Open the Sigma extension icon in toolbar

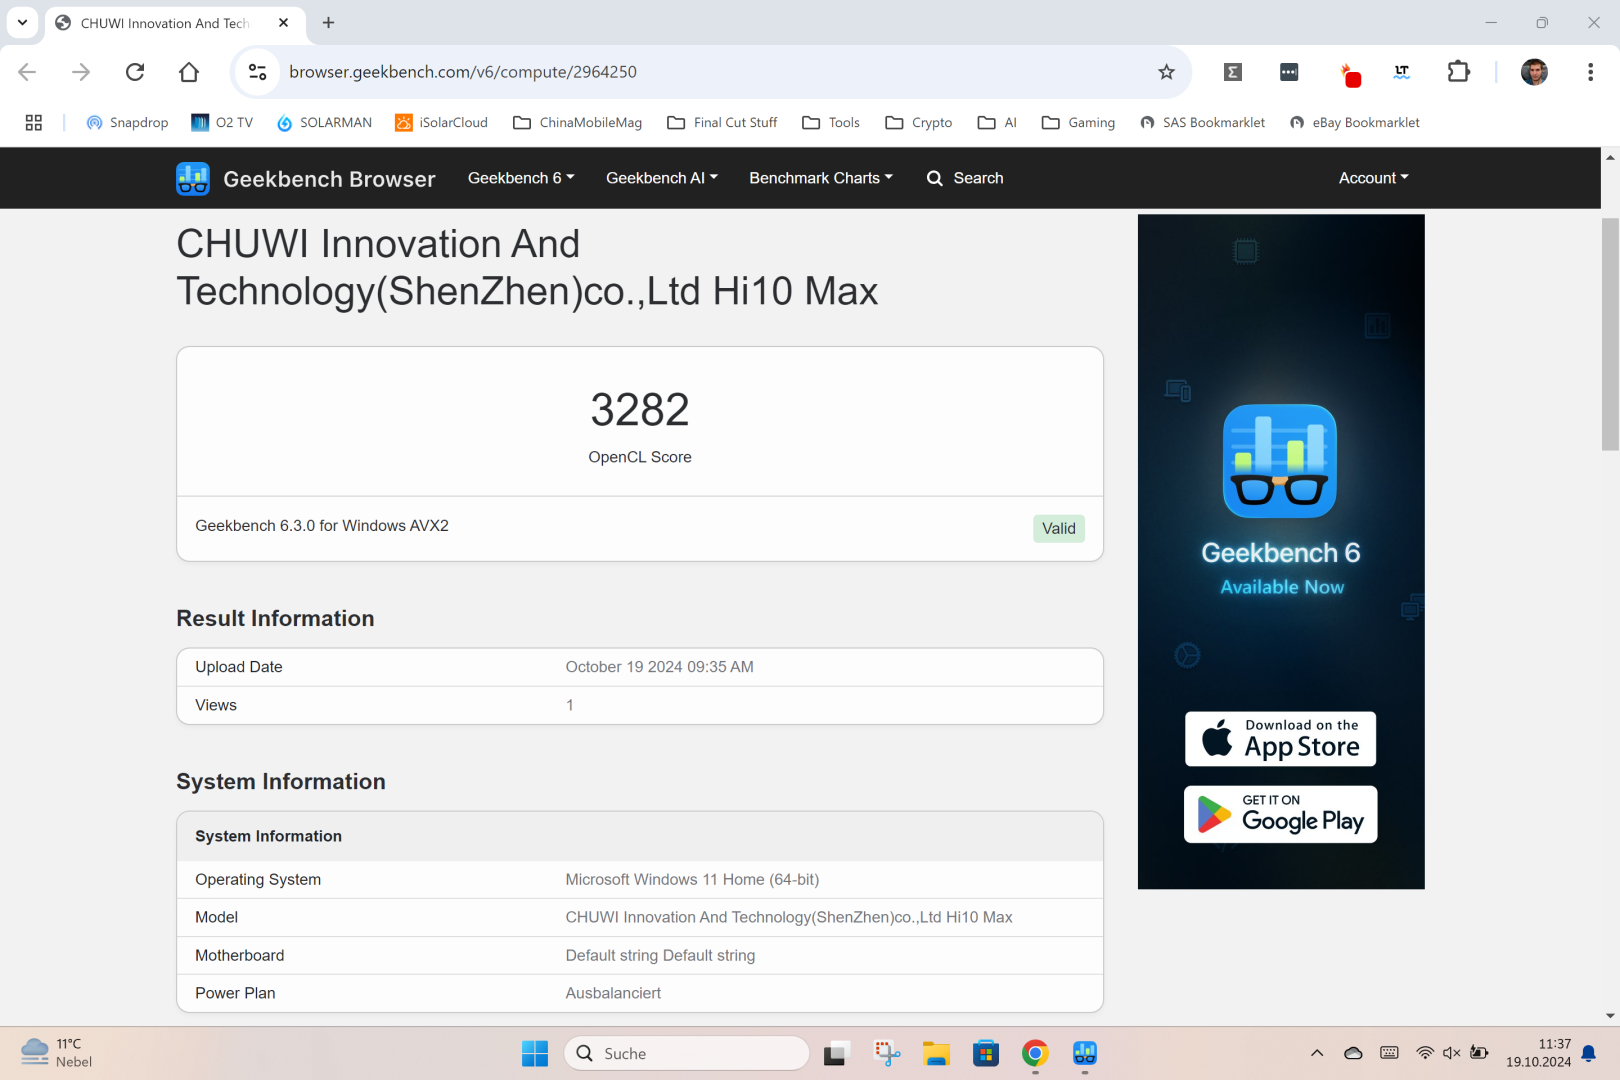pyautogui.click(x=1233, y=72)
